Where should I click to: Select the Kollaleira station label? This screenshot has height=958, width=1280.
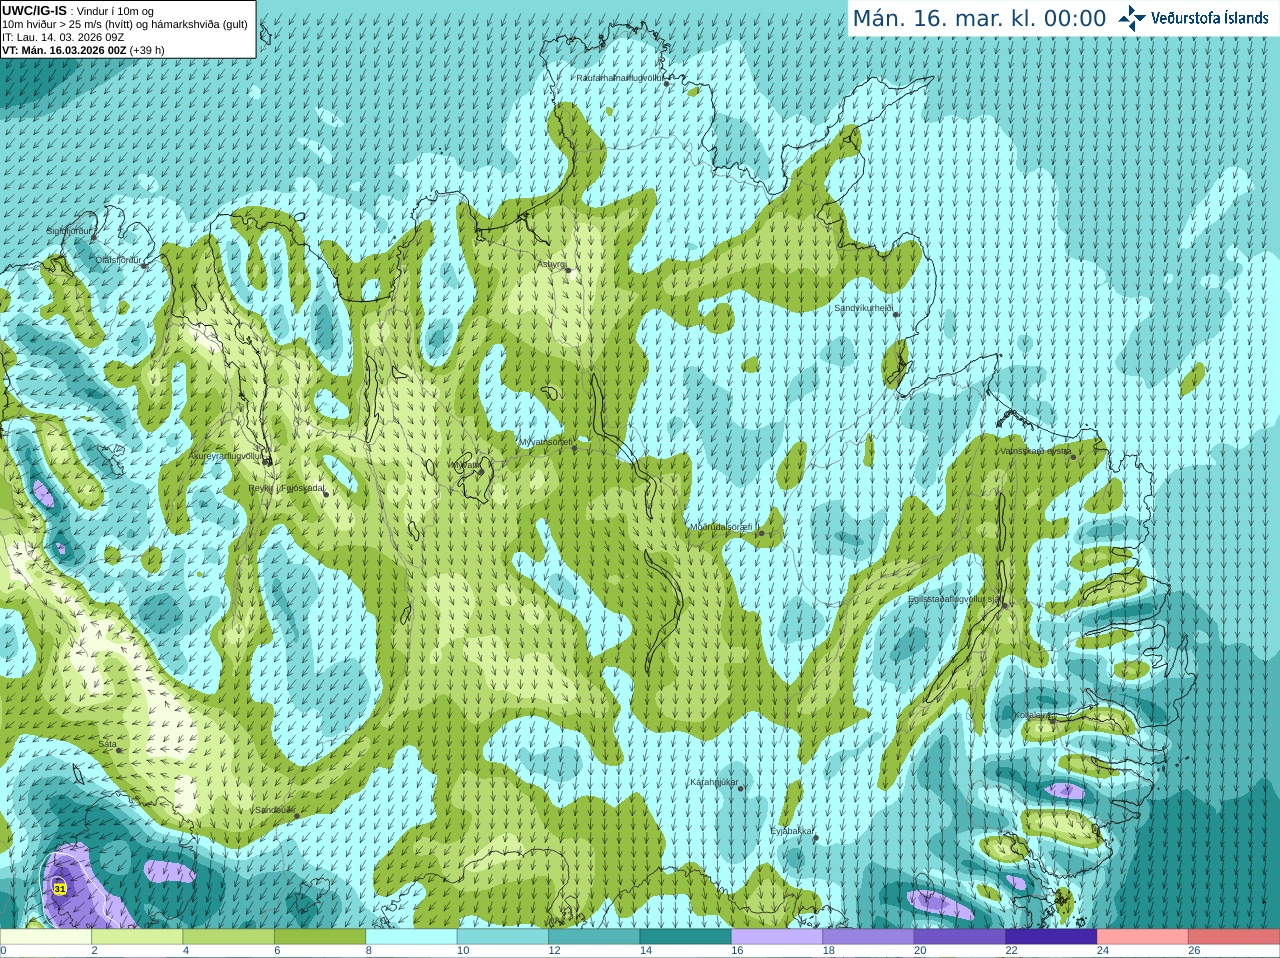[1032, 715]
